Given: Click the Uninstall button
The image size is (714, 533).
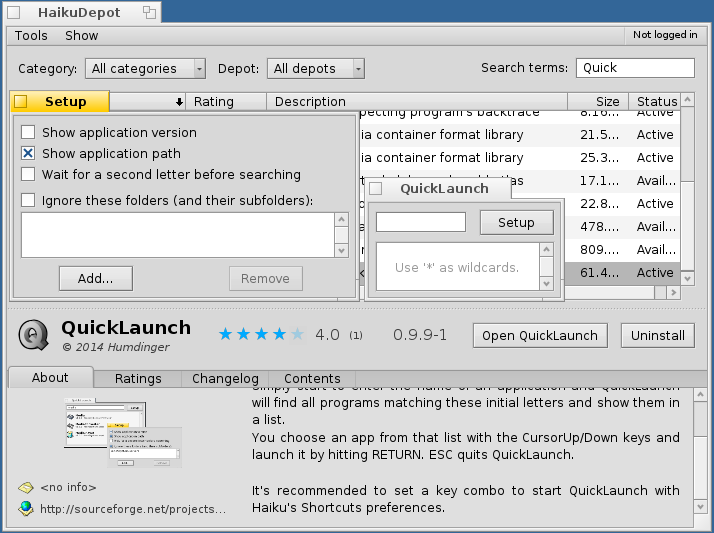Looking at the screenshot, I should tap(658, 335).
